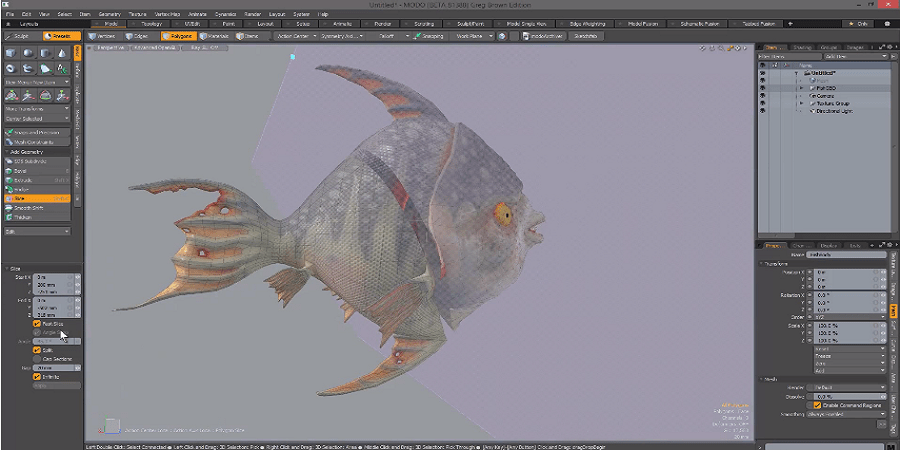Click the SDS Subdivide tool
Viewport: 900px width, 450px height.
(37, 161)
